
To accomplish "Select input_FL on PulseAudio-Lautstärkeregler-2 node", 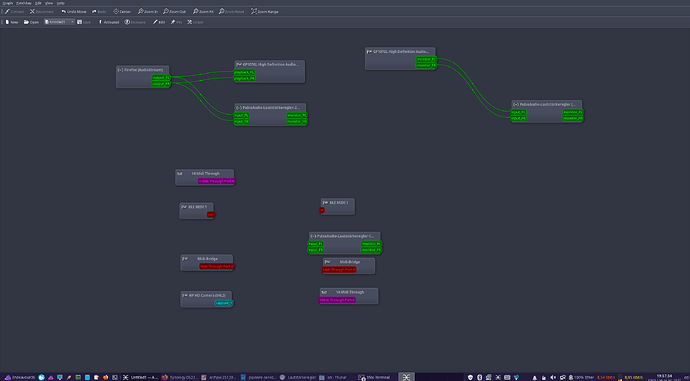I will [x=242, y=115].
